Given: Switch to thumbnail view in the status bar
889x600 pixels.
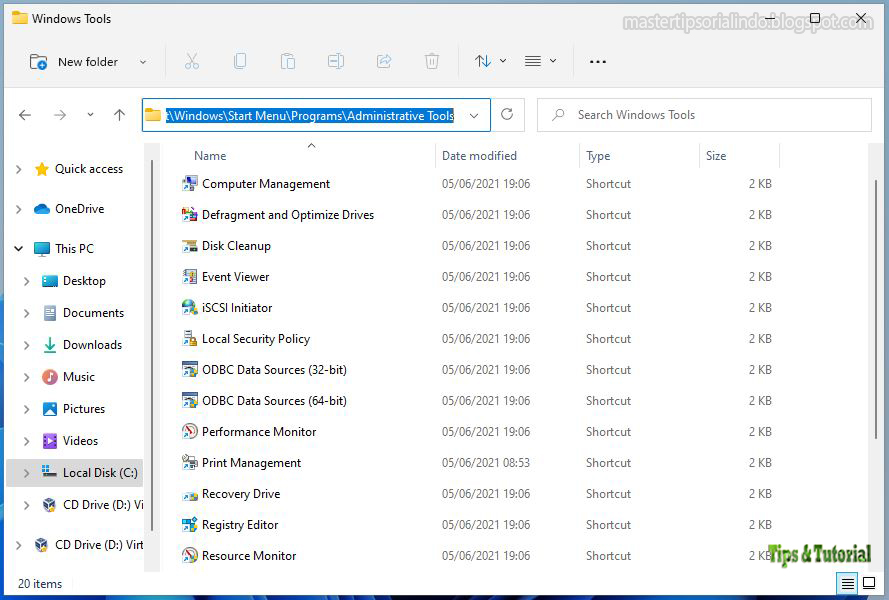Looking at the screenshot, I should click(x=868, y=583).
